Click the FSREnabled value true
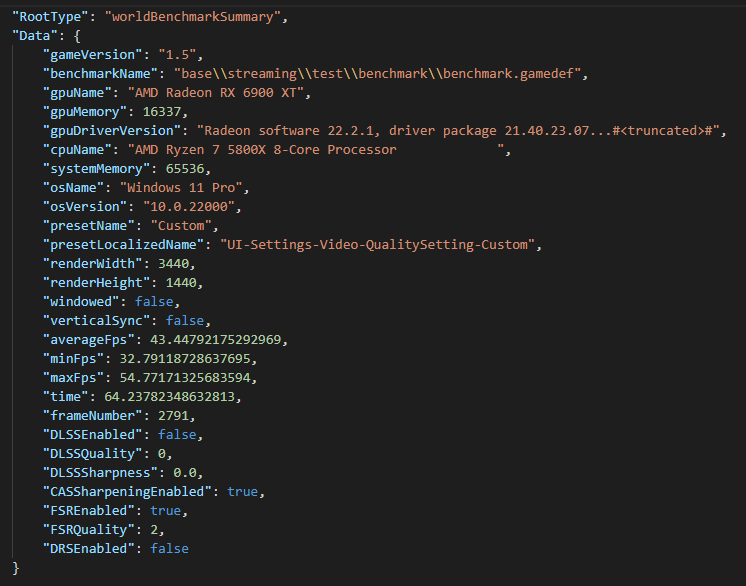 pyautogui.click(x=166, y=511)
